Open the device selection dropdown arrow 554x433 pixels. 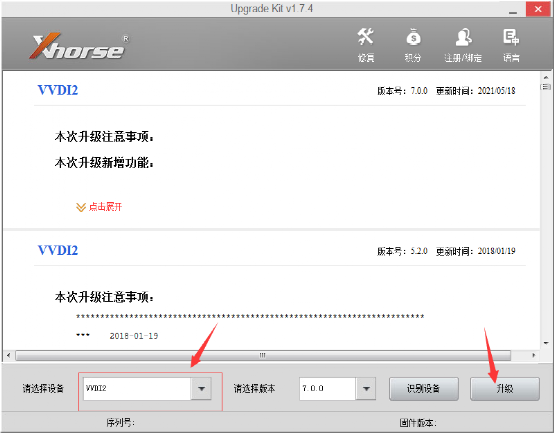click(201, 389)
